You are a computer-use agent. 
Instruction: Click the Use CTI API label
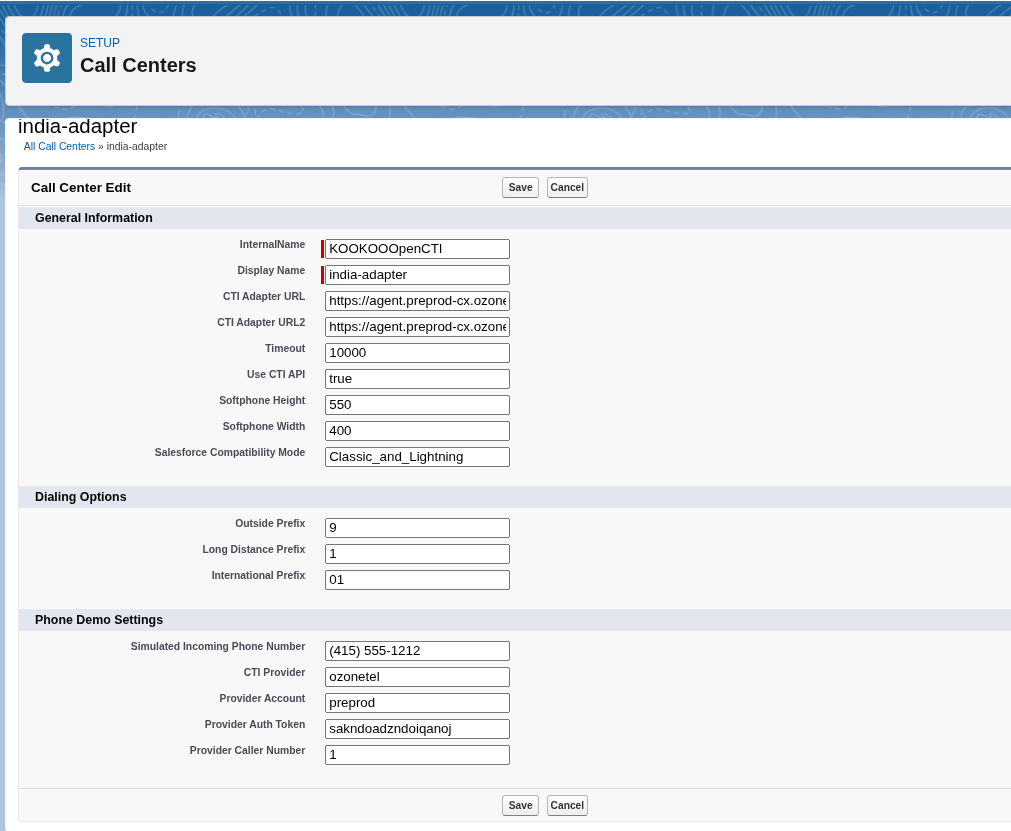276,375
